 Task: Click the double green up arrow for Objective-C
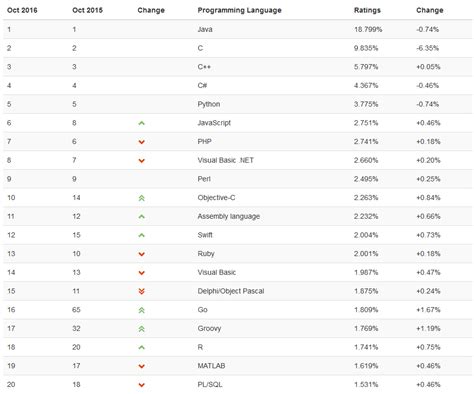141,198
